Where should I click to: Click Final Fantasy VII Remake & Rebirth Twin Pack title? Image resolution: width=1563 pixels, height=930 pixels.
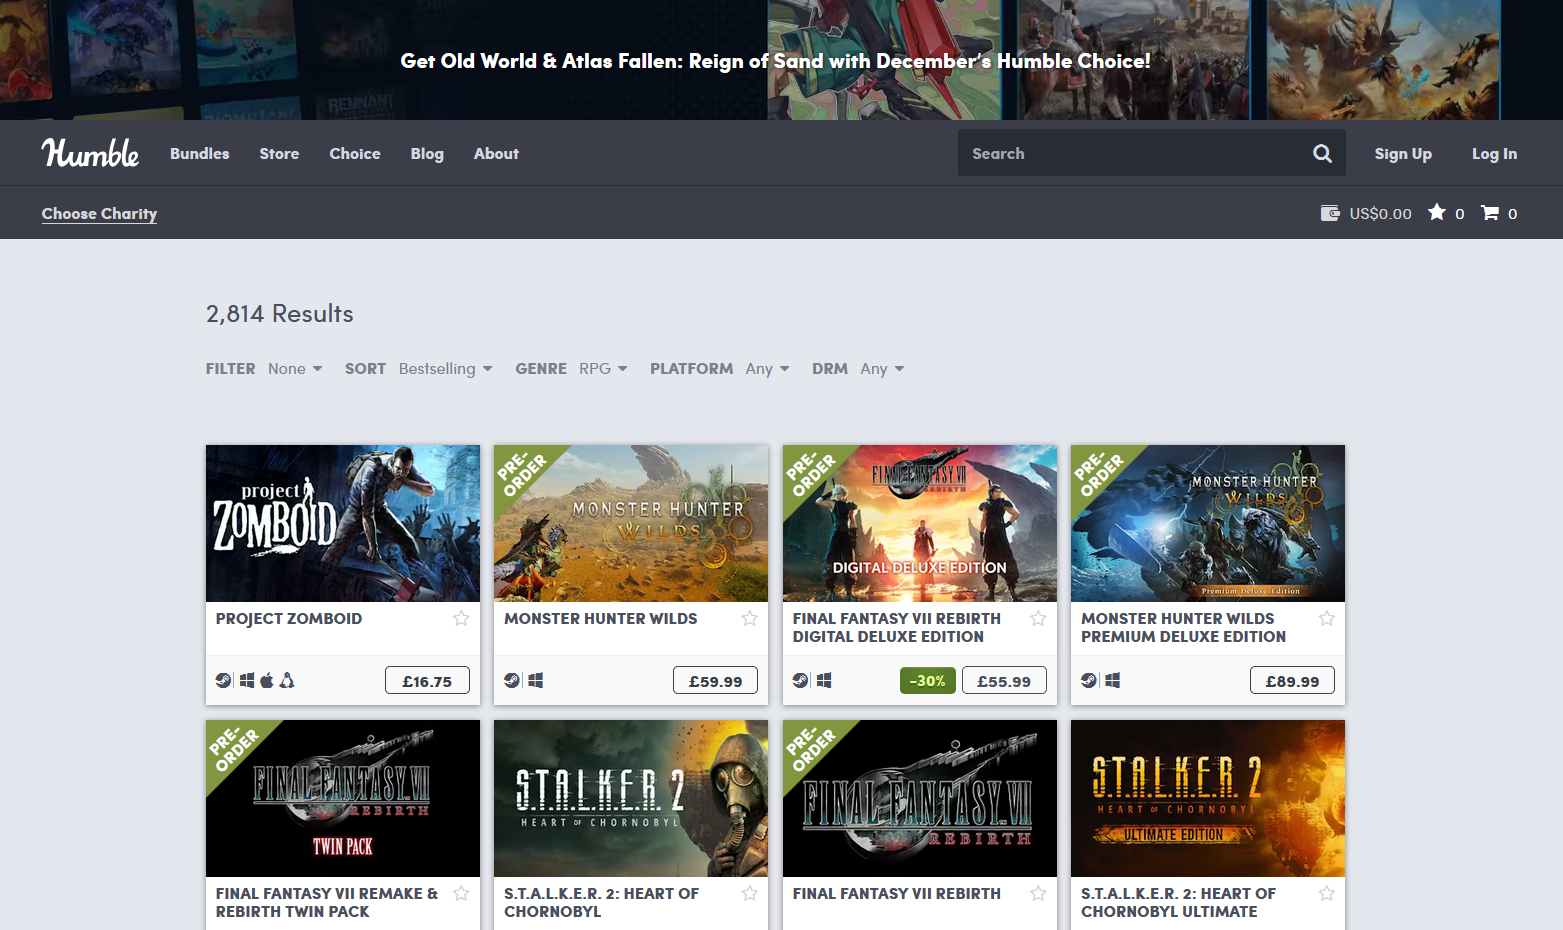click(x=327, y=902)
